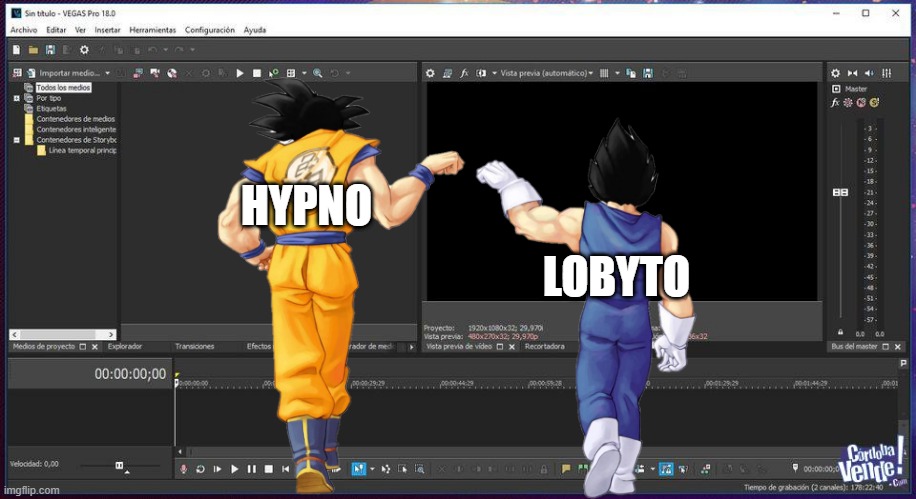This screenshot has width=916, height=499.
Task: Click the Velocidad rate slider handle
Action: 119,466
